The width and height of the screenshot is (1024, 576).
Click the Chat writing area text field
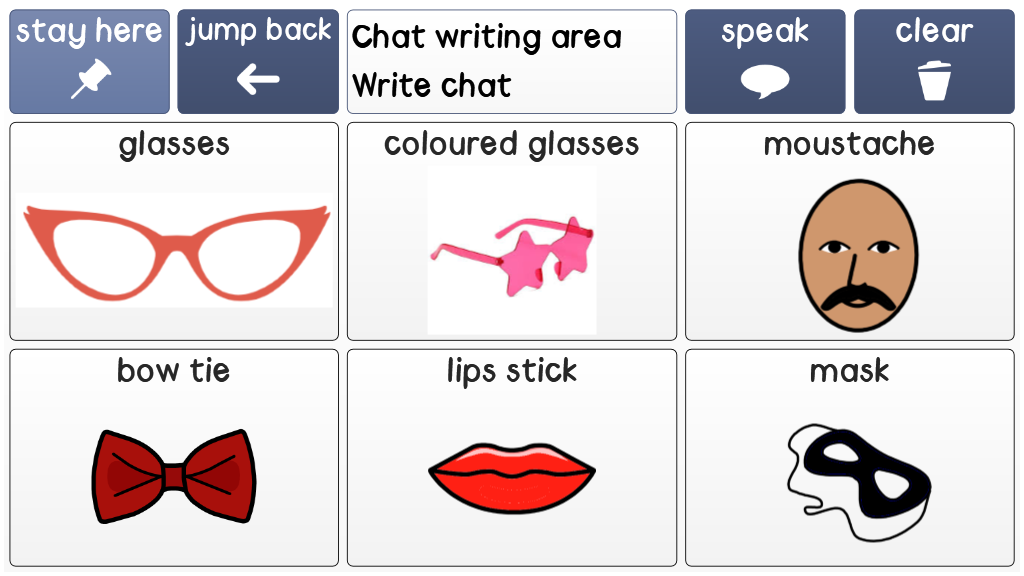tap(512, 62)
